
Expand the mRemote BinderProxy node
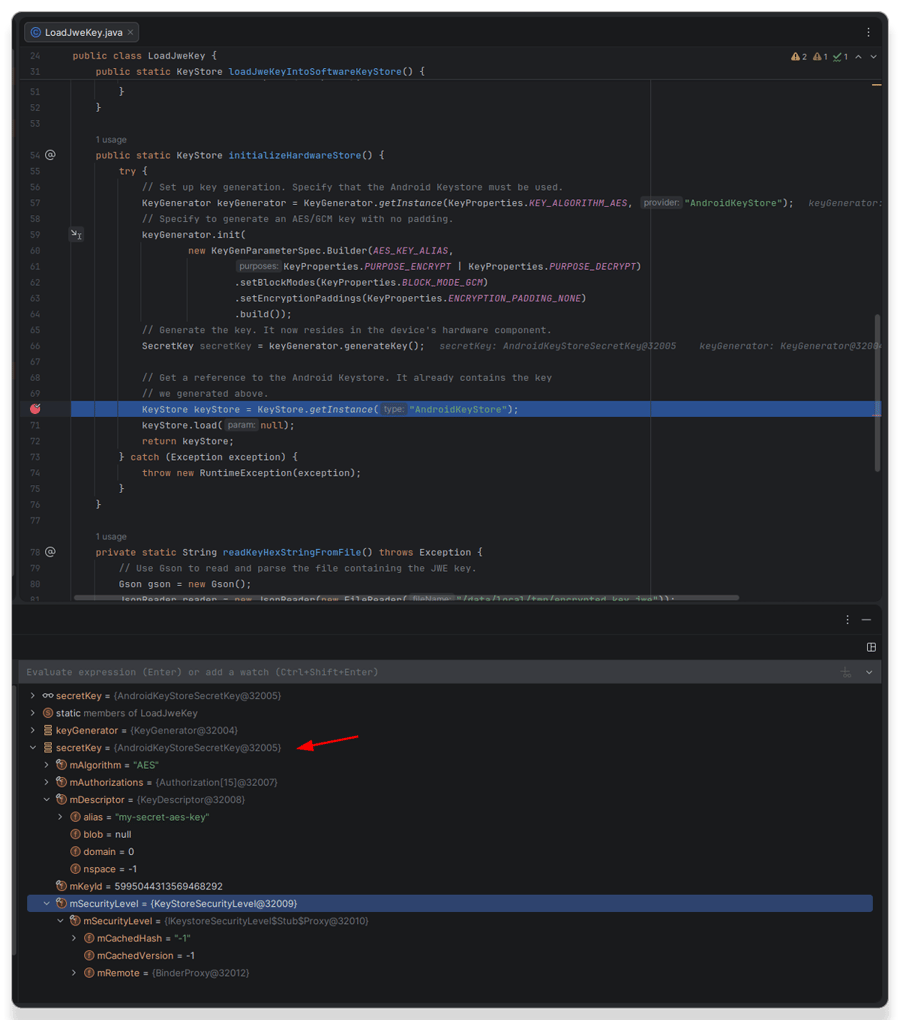click(x=74, y=972)
